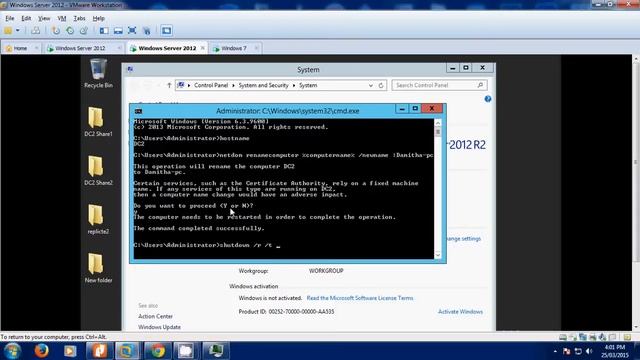Open the Action Center link
This screenshot has width=640, height=360.
tap(156, 316)
